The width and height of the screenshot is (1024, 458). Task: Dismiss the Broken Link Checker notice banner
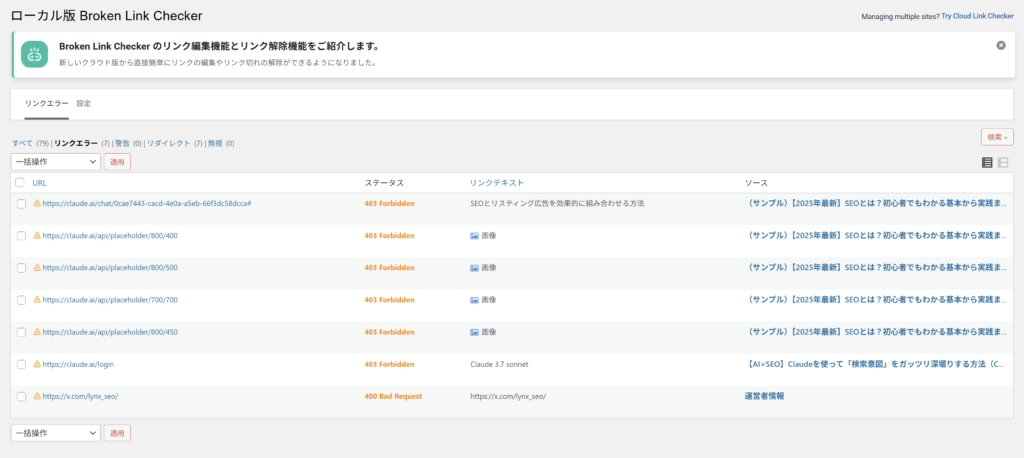[1001, 45]
